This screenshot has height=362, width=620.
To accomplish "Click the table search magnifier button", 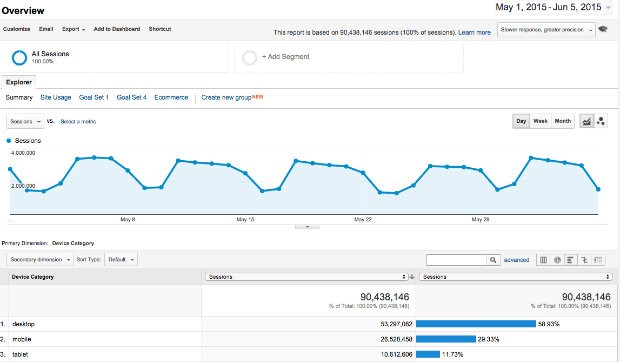I will click(x=493, y=260).
